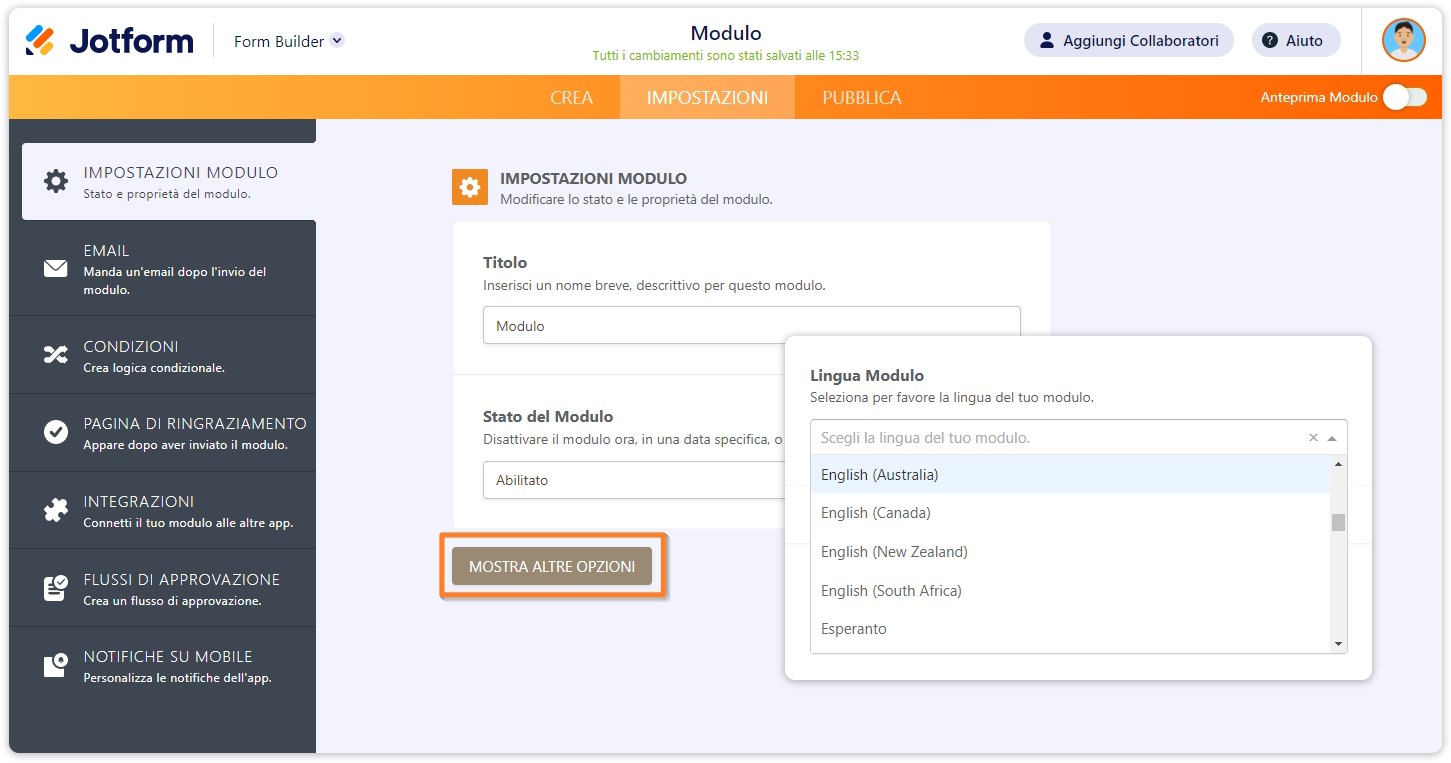The height and width of the screenshot is (763, 1451).
Task: Expand the Form Builder dropdown chevron
Action: click(x=337, y=41)
